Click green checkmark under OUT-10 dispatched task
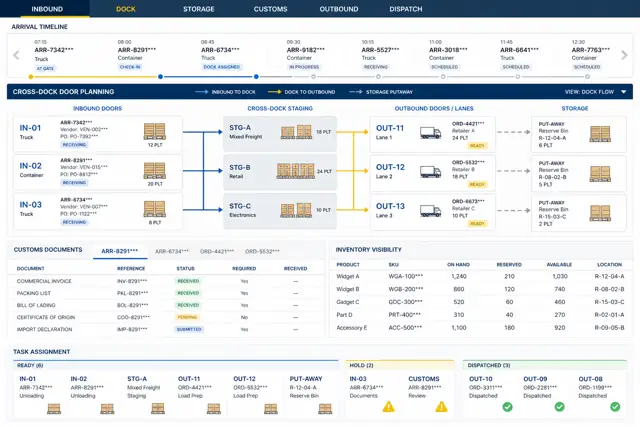This screenshot has width=640, height=427. (x=507, y=407)
